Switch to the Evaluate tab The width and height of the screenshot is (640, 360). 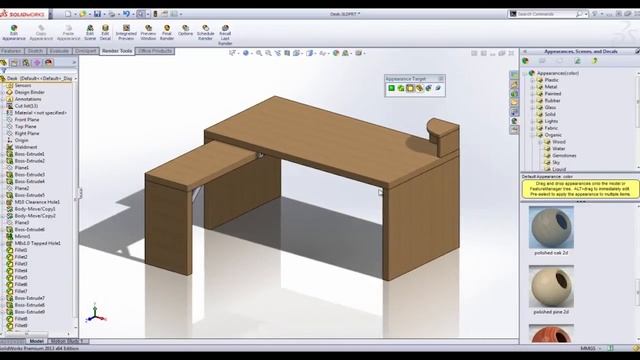tap(59, 51)
